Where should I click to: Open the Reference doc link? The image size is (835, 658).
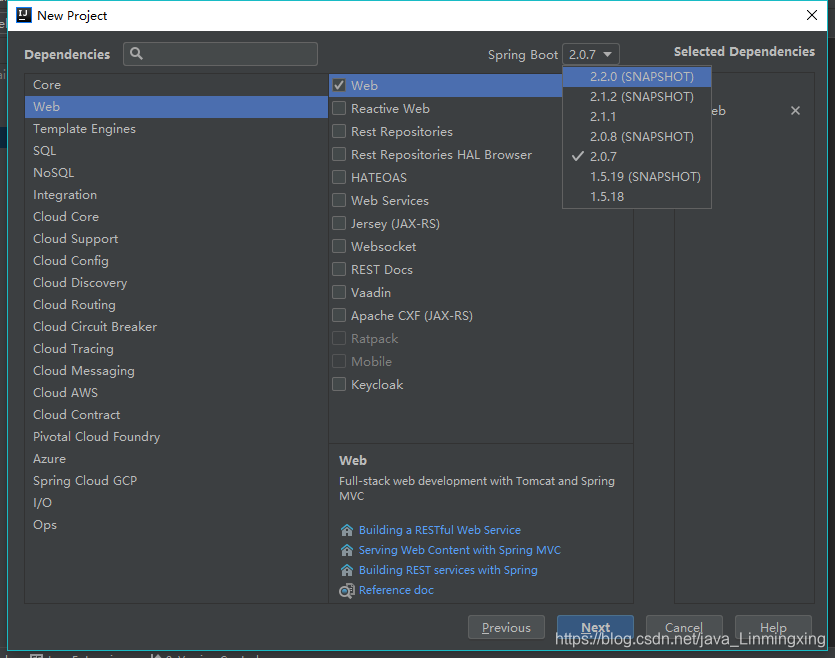tap(396, 590)
